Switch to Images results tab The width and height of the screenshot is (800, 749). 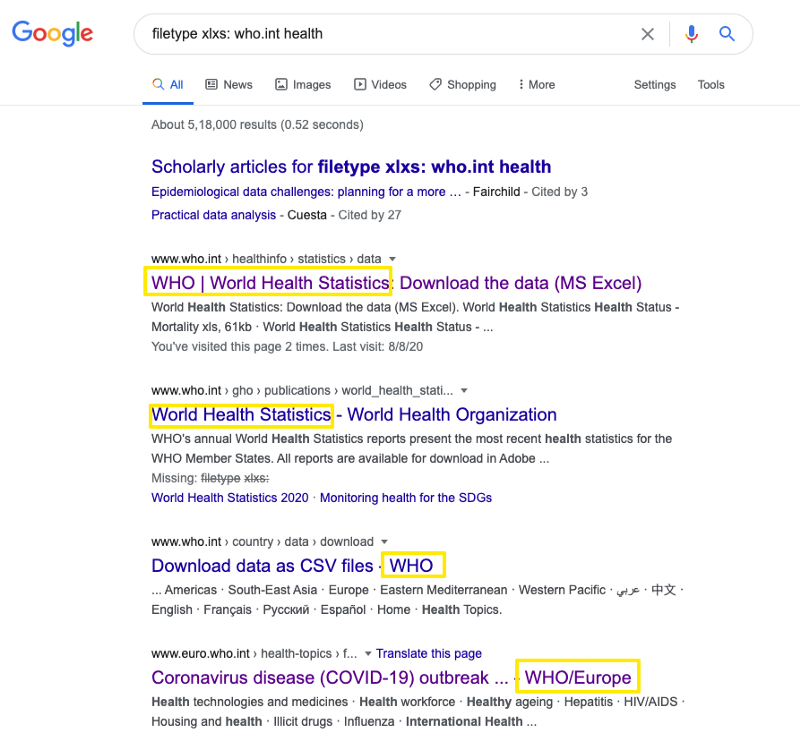[x=304, y=85]
